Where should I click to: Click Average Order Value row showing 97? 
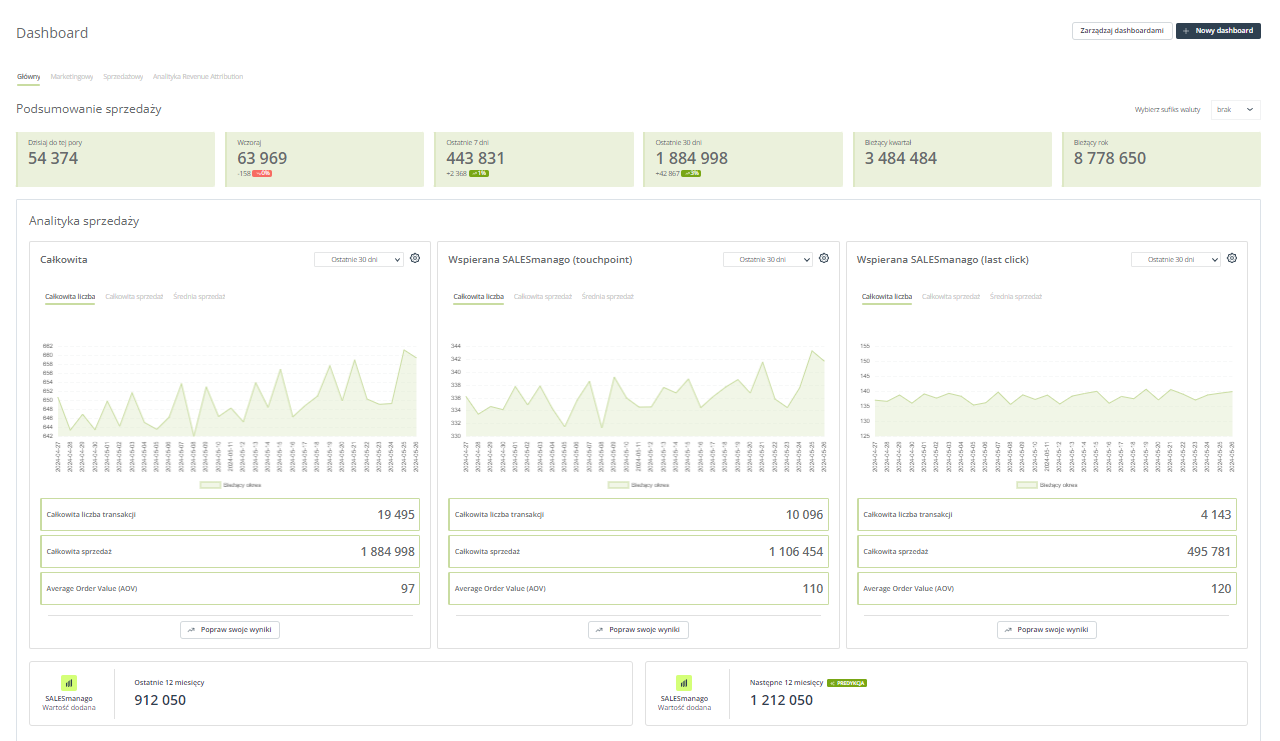pyautogui.click(x=230, y=588)
